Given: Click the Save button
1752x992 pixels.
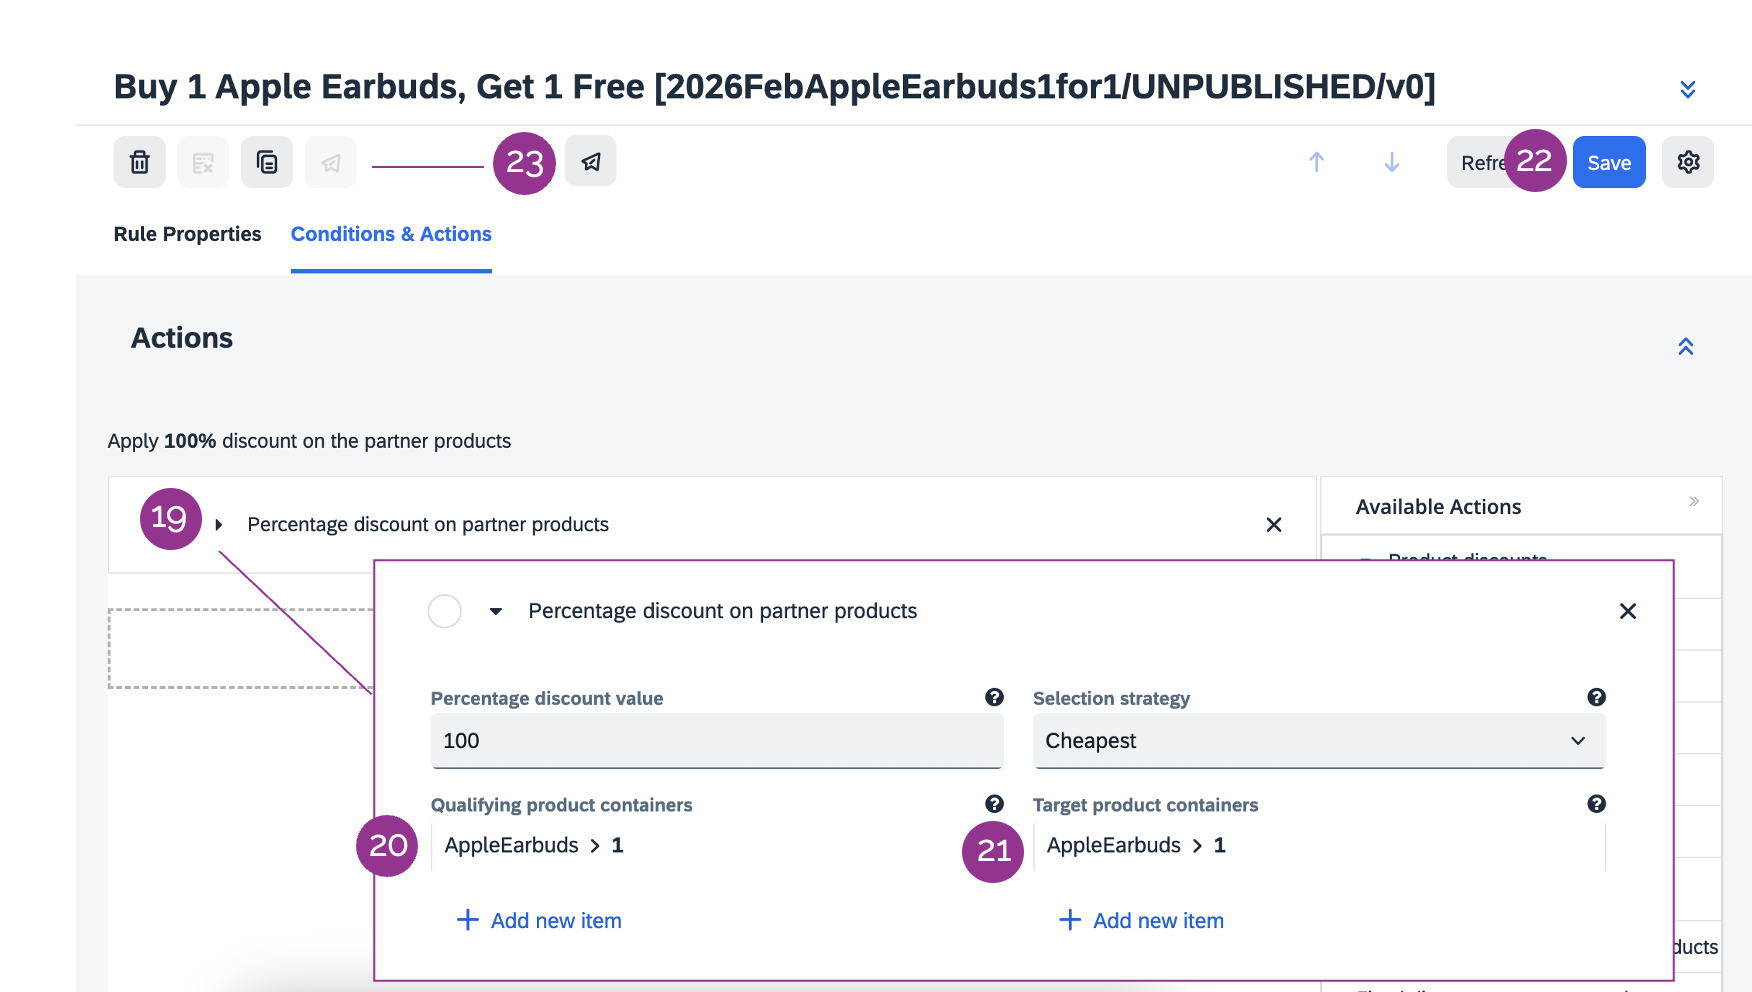Looking at the screenshot, I should click(x=1608, y=163).
